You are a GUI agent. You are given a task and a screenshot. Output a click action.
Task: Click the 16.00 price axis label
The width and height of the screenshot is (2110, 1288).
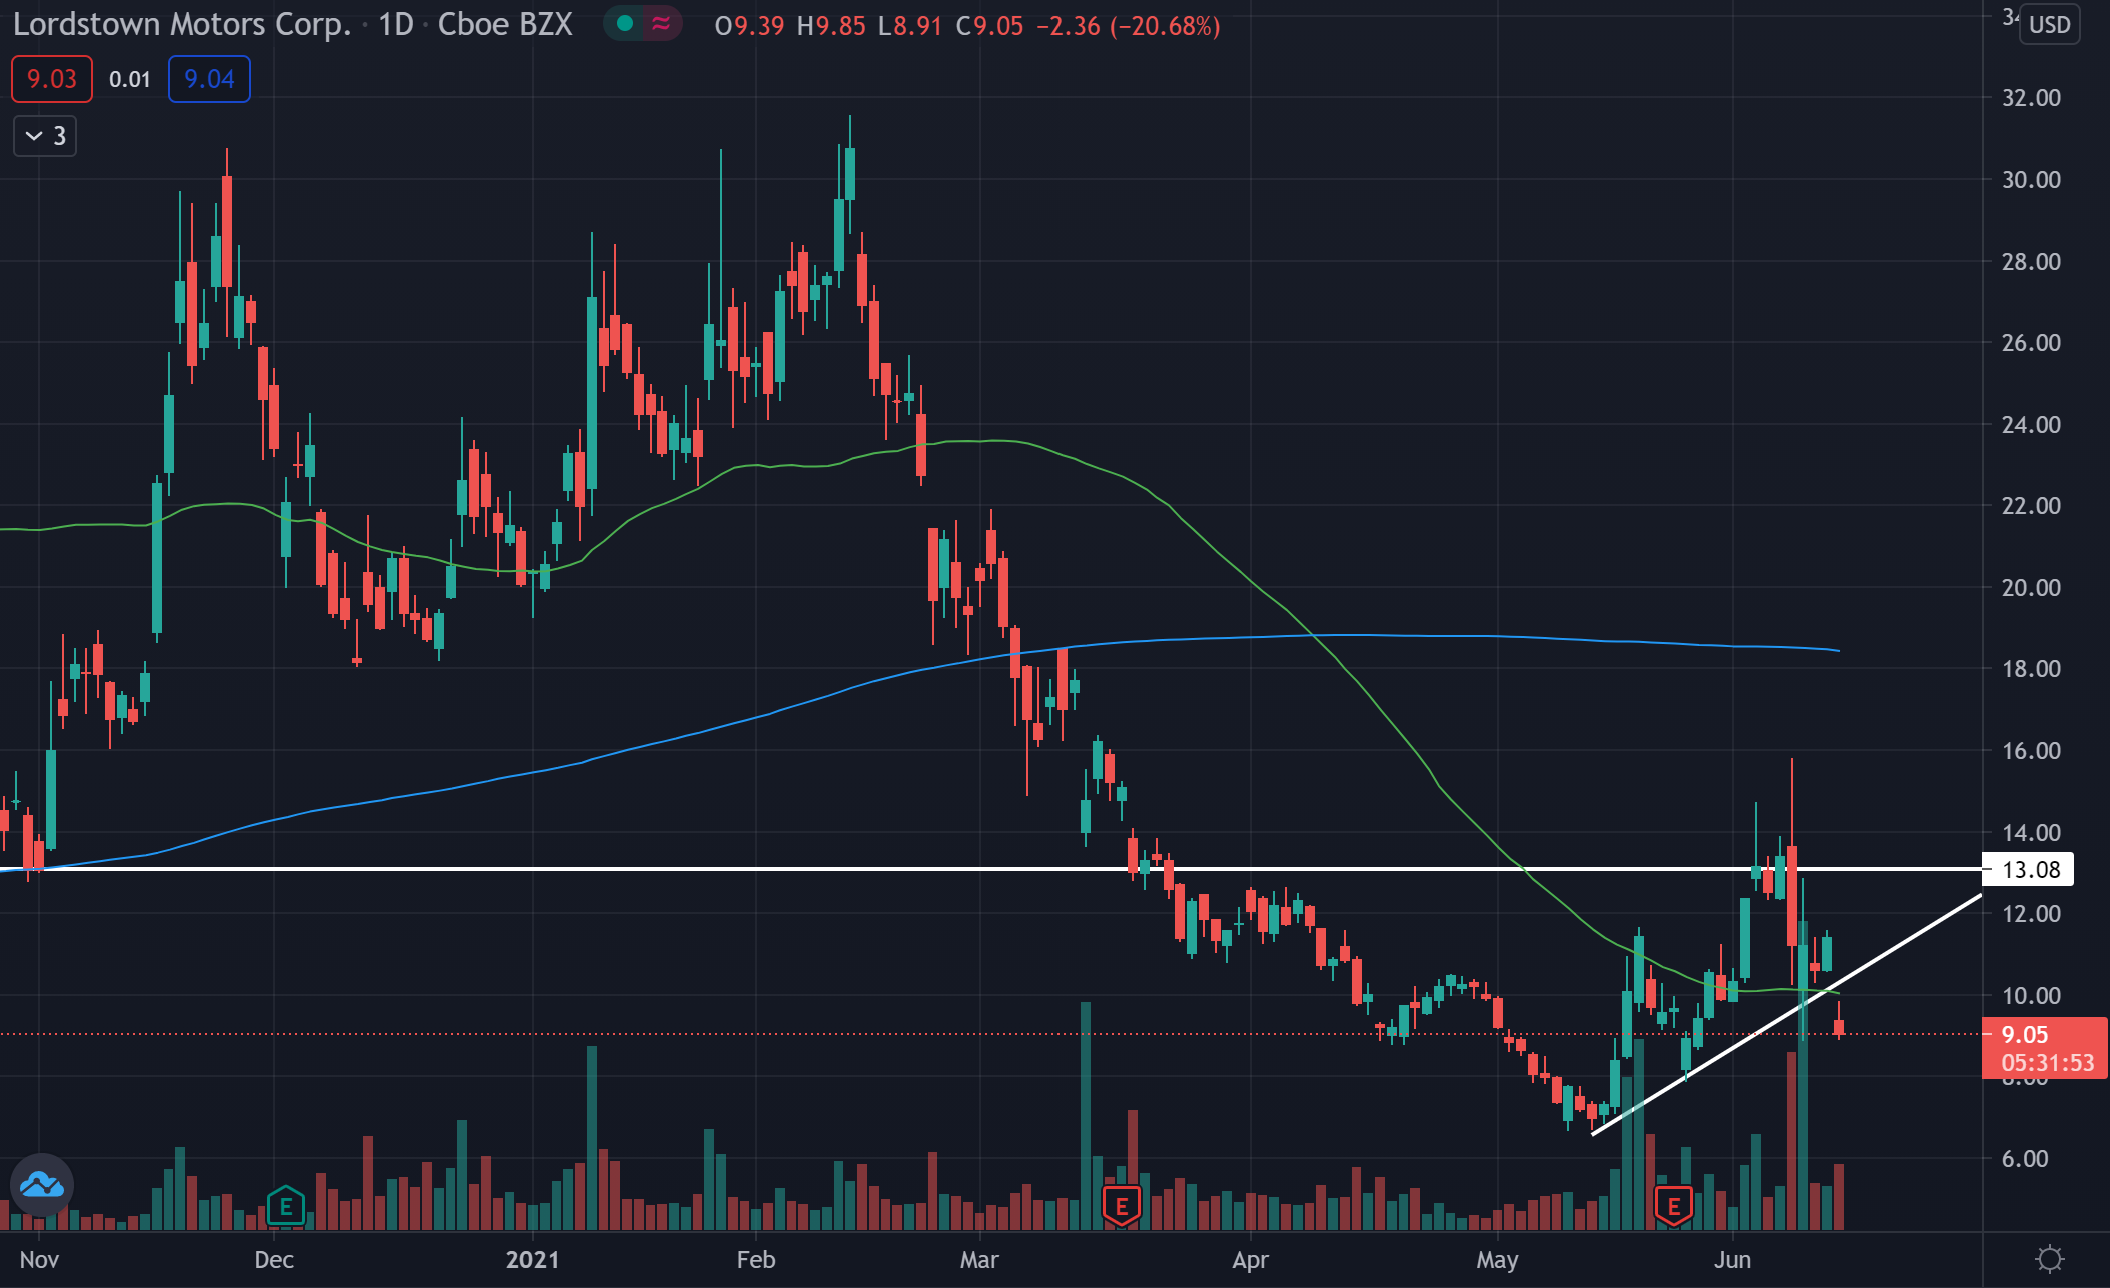pos(2031,751)
